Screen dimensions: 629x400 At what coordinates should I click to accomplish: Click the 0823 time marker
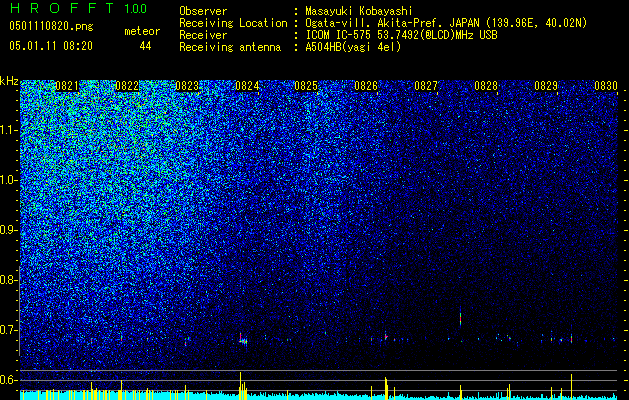click(x=187, y=86)
